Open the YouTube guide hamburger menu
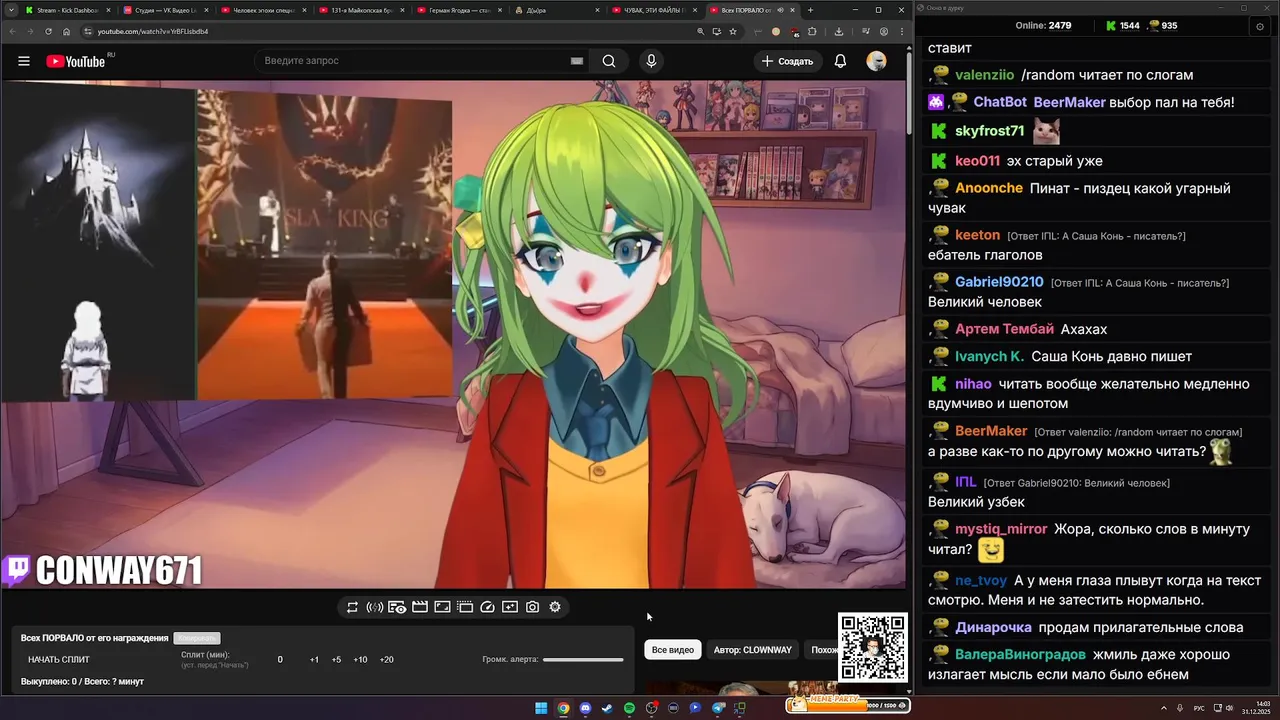The width and height of the screenshot is (1280, 720). 24,61
